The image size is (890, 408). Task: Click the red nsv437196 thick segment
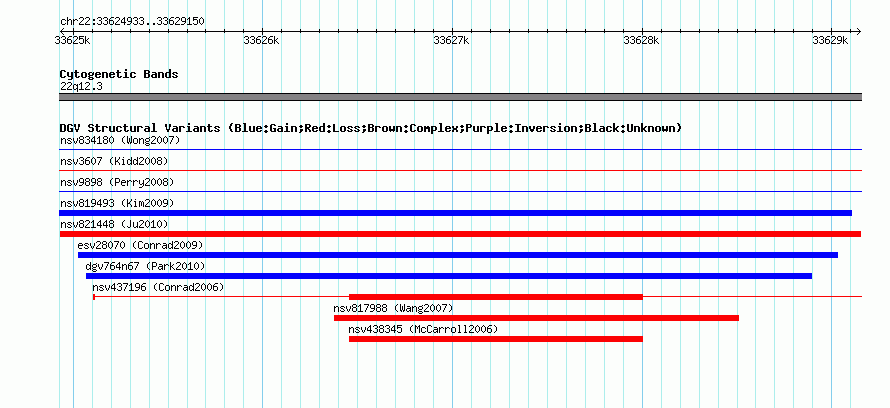[x=496, y=297]
